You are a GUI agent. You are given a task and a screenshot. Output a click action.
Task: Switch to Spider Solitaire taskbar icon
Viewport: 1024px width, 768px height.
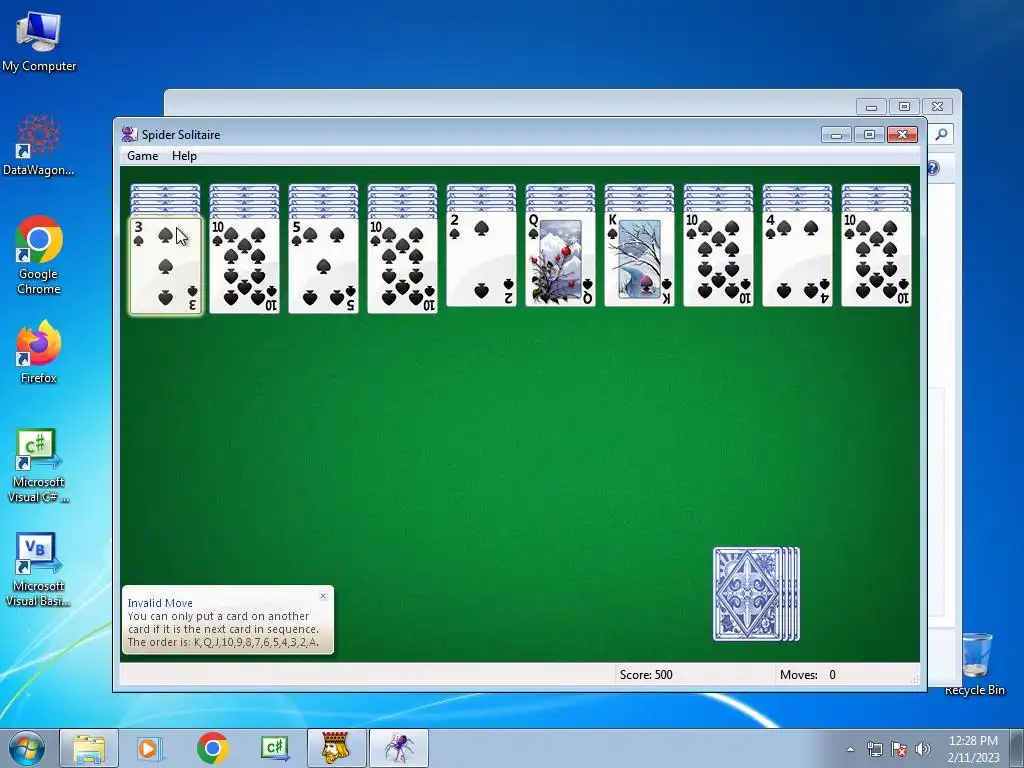399,748
